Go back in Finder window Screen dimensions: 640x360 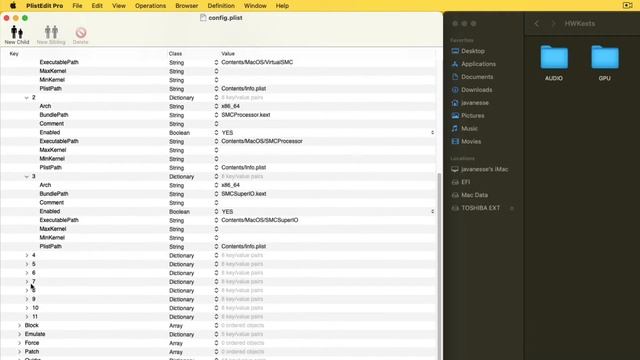(x=537, y=24)
